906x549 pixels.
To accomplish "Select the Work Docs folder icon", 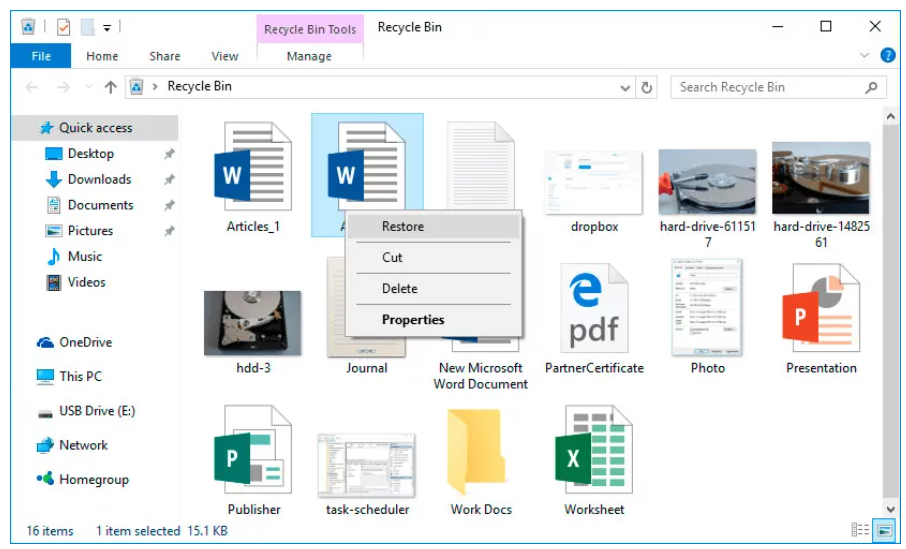I will coord(477,452).
